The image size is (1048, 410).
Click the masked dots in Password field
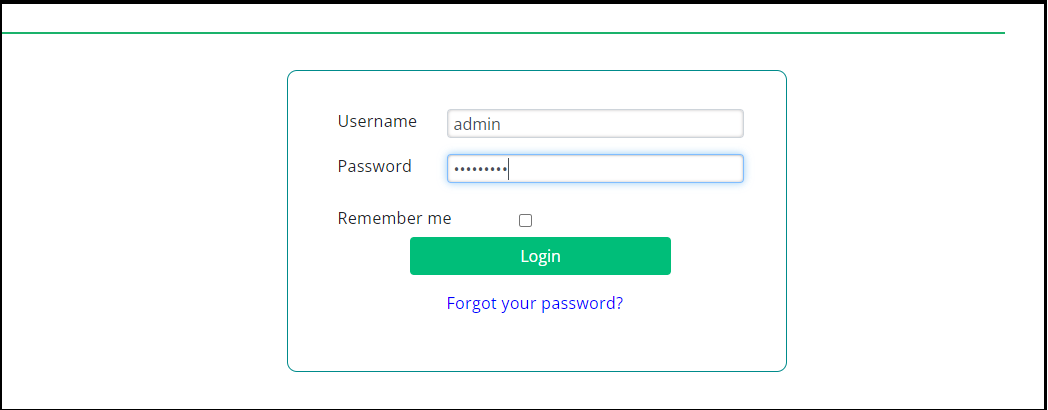click(x=480, y=170)
